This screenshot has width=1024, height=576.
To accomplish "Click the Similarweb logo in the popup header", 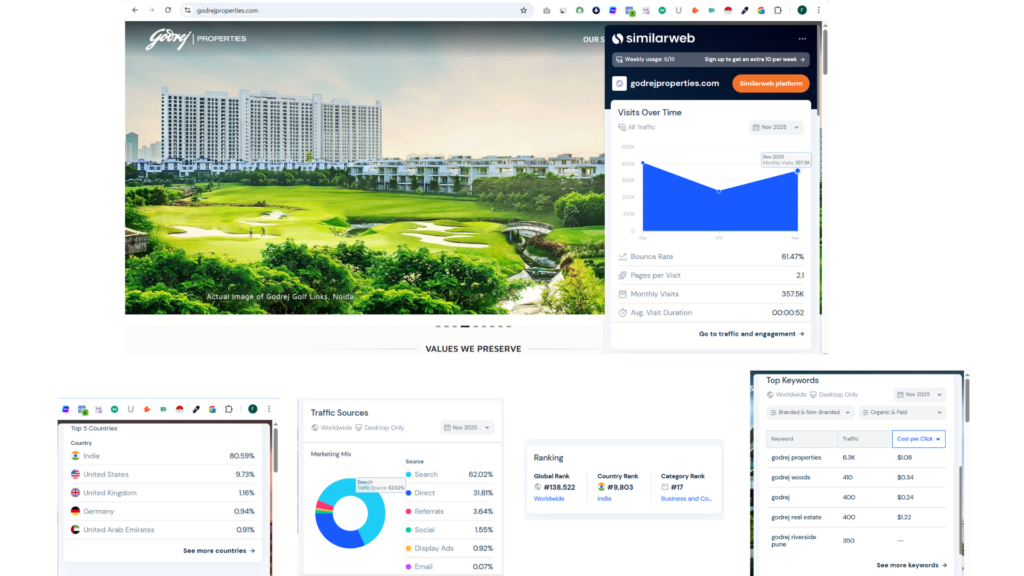I will tap(652, 38).
